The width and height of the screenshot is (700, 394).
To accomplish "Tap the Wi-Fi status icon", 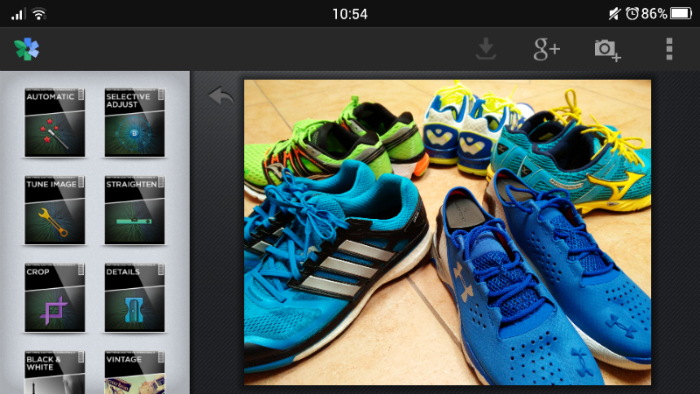I will (39, 14).
